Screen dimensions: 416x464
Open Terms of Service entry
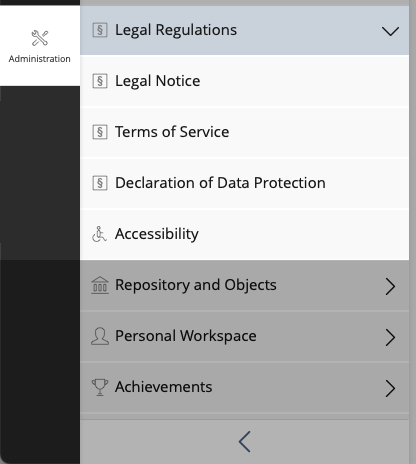pyautogui.click(x=244, y=132)
